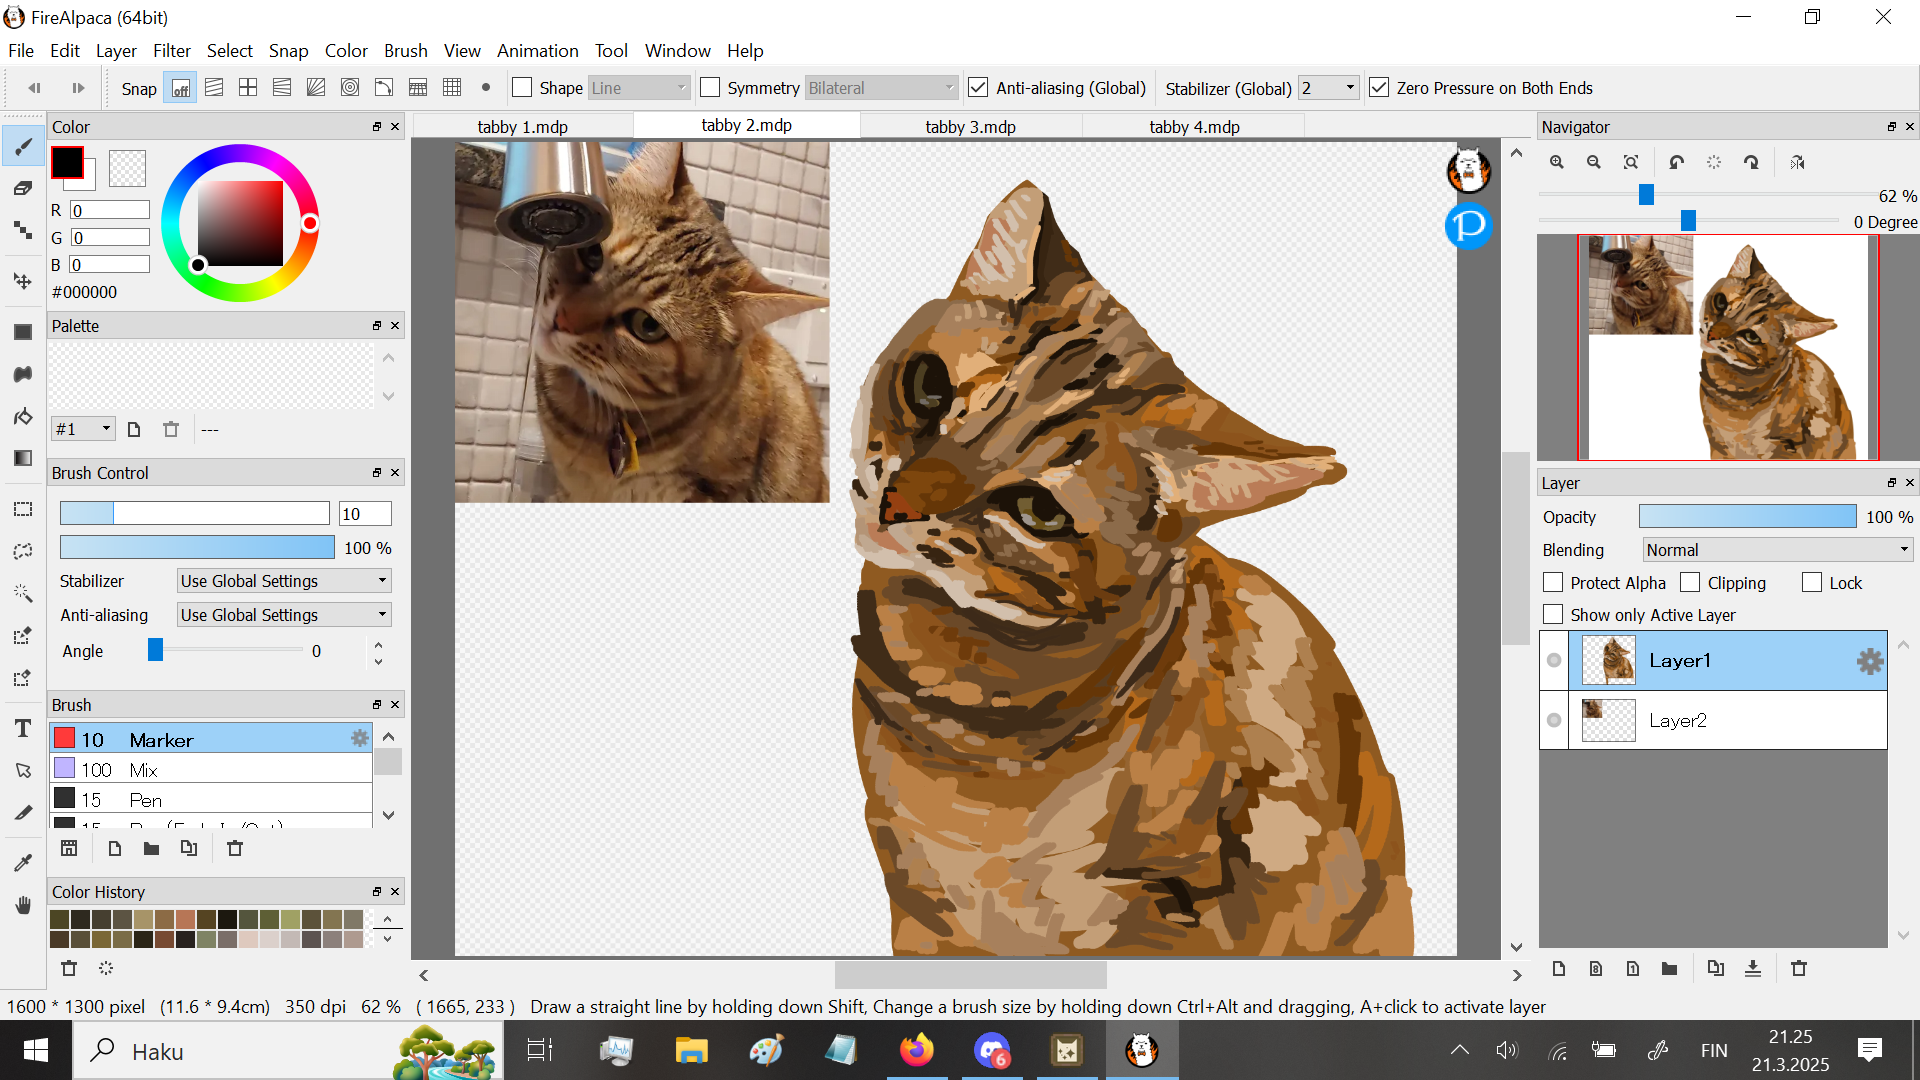Enable the Protect Alpha checkbox
The width and height of the screenshot is (1920, 1080).
[1553, 583]
